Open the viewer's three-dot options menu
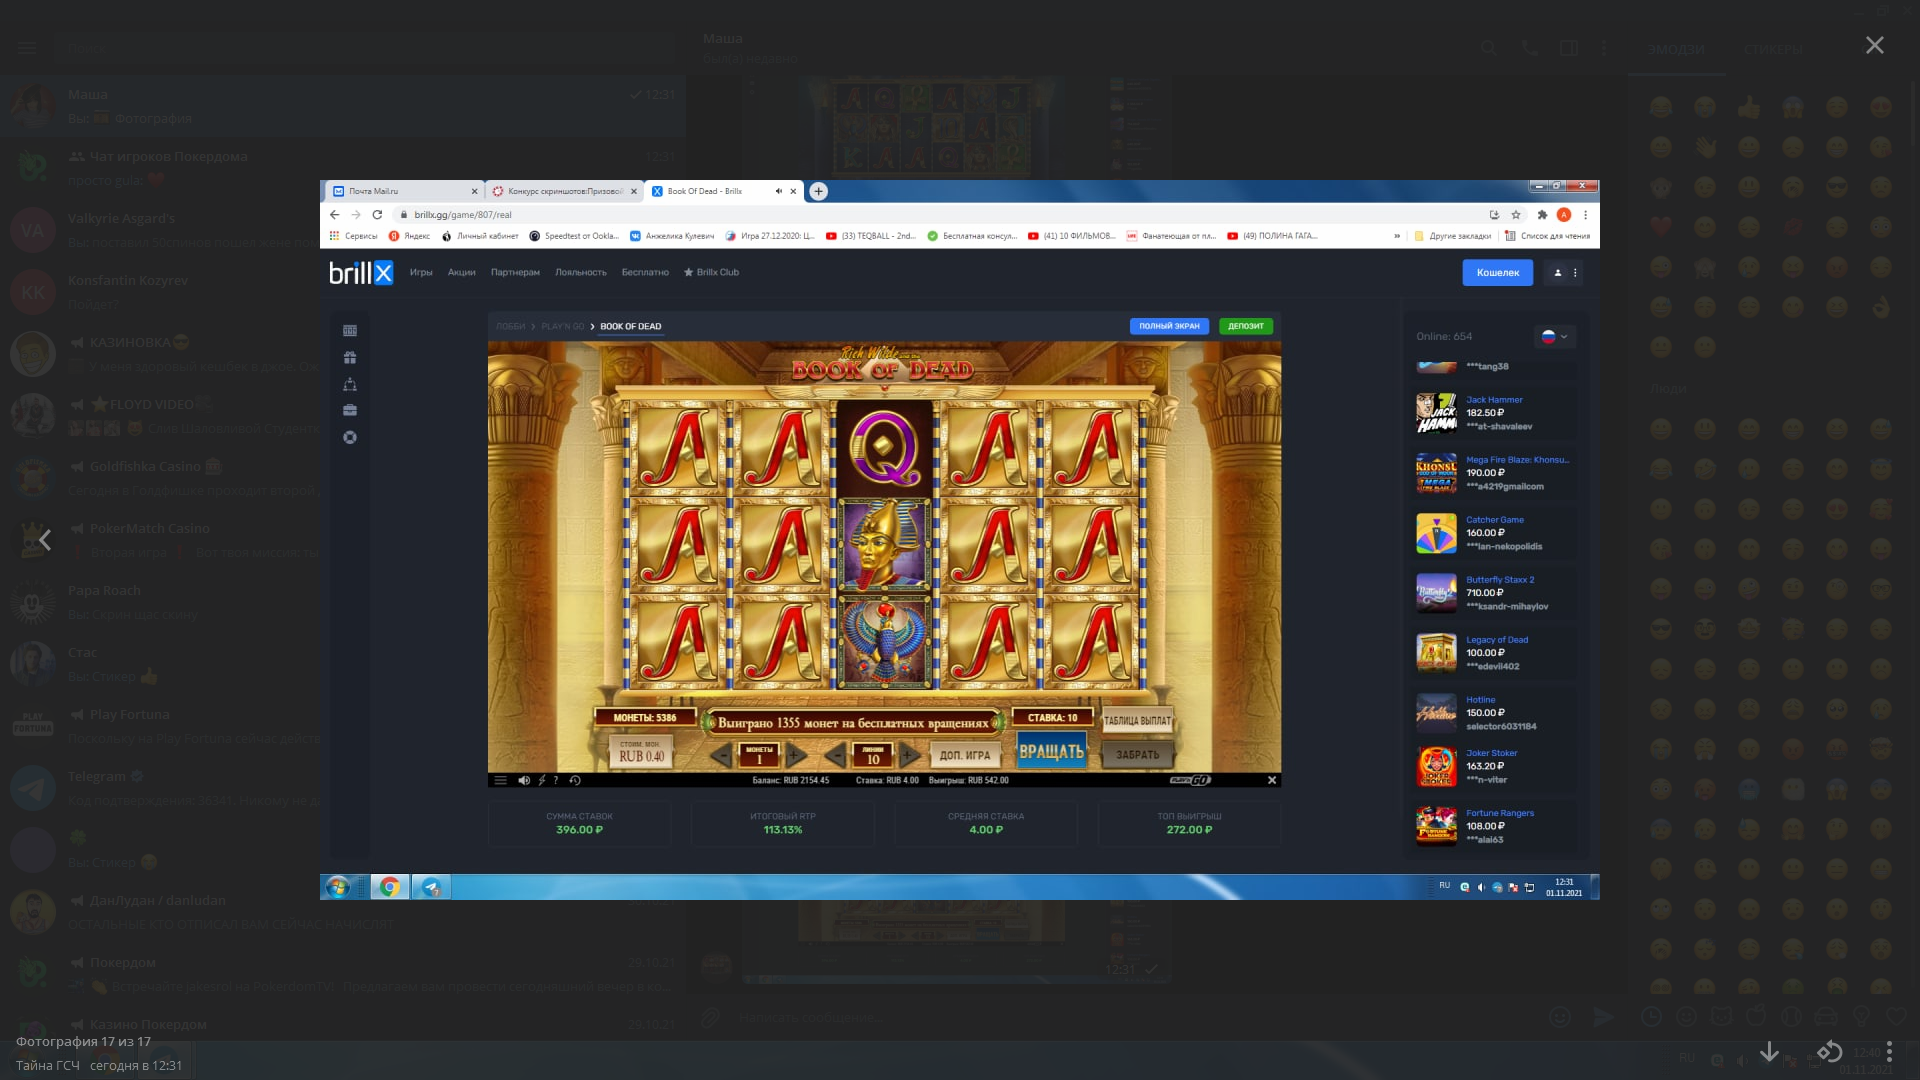The image size is (1920, 1080). click(x=1889, y=1051)
